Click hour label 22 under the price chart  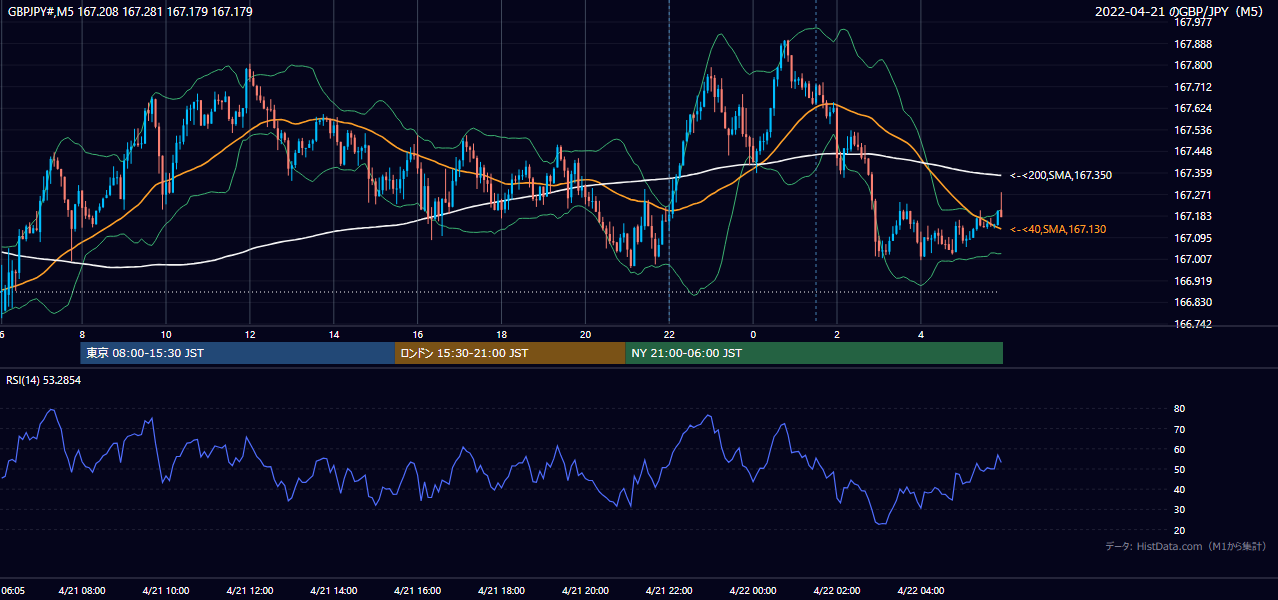pos(670,335)
